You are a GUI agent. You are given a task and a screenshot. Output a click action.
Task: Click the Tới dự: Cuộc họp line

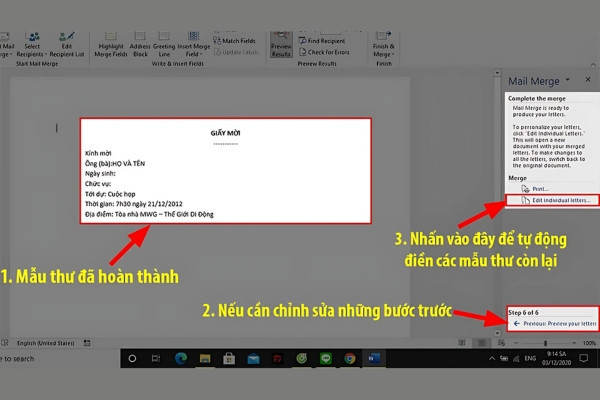click(110, 194)
